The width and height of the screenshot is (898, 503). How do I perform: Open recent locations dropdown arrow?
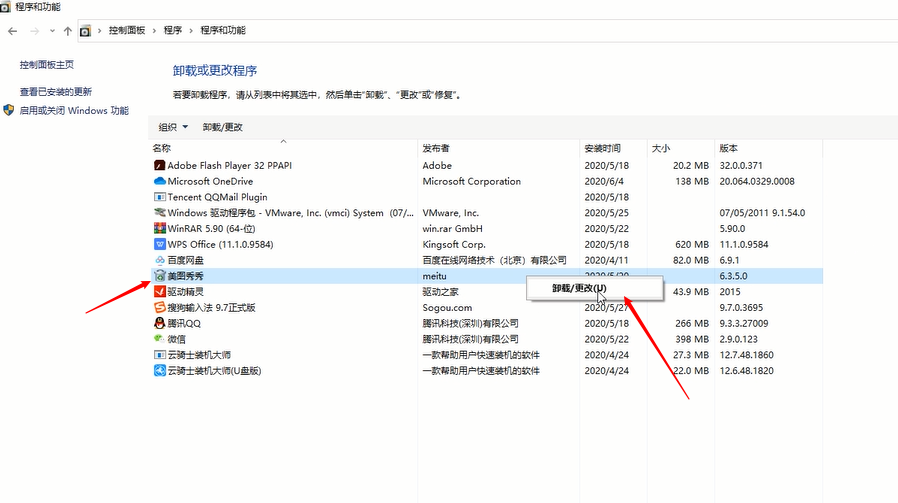[x=52, y=31]
